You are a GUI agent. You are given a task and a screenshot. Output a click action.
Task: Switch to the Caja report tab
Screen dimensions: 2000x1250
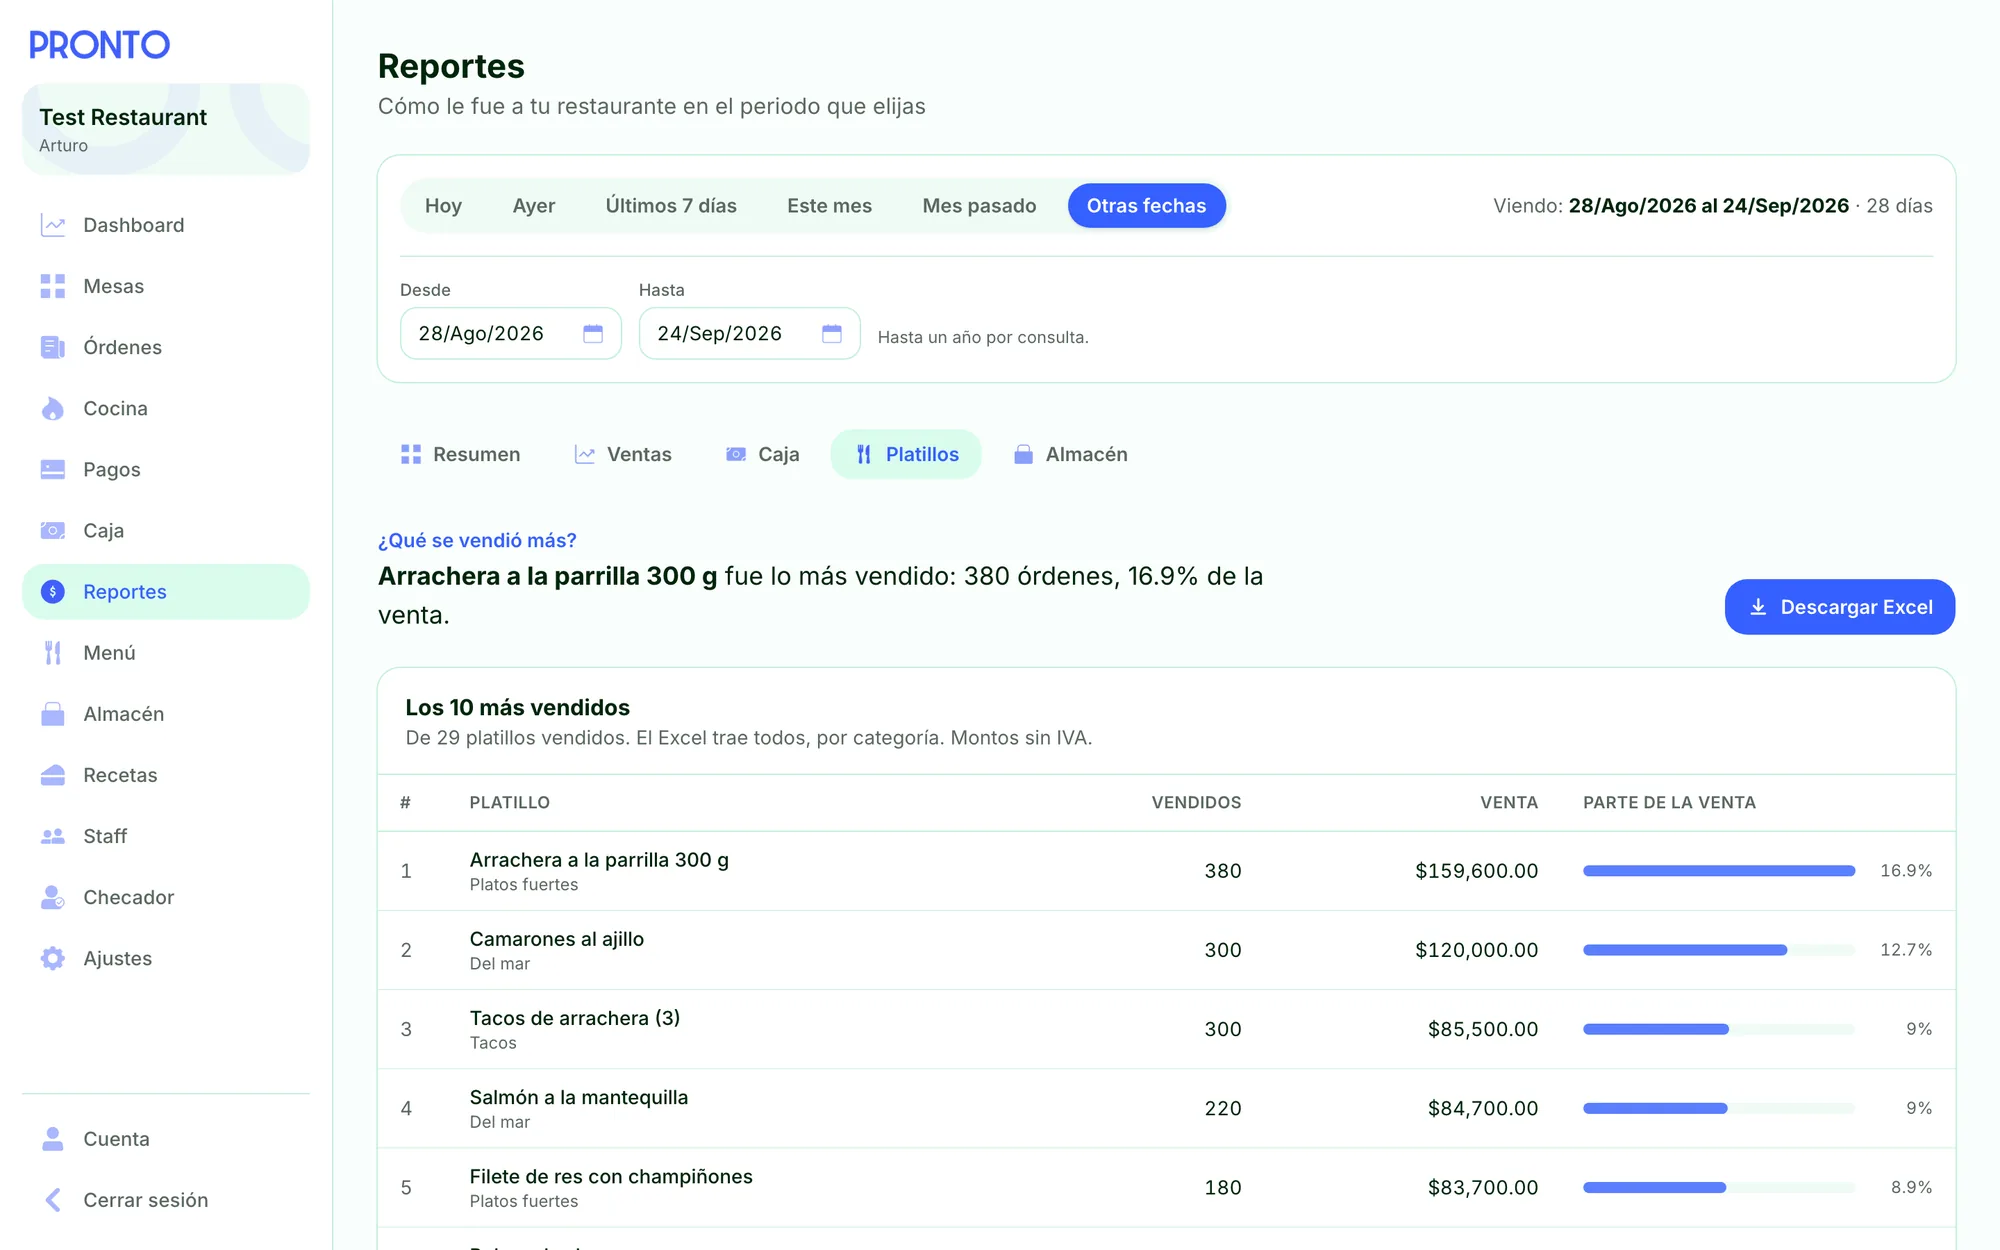pos(762,454)
